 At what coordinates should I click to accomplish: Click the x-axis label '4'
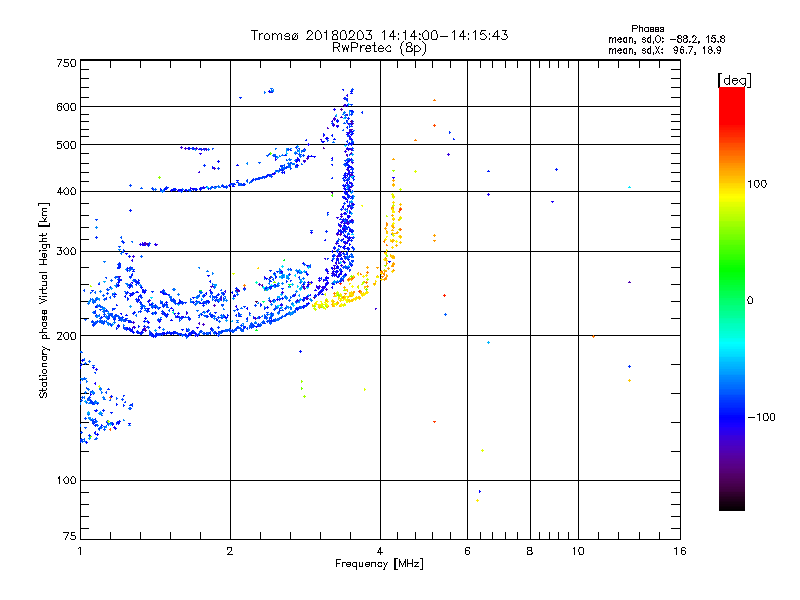point(380,551)
